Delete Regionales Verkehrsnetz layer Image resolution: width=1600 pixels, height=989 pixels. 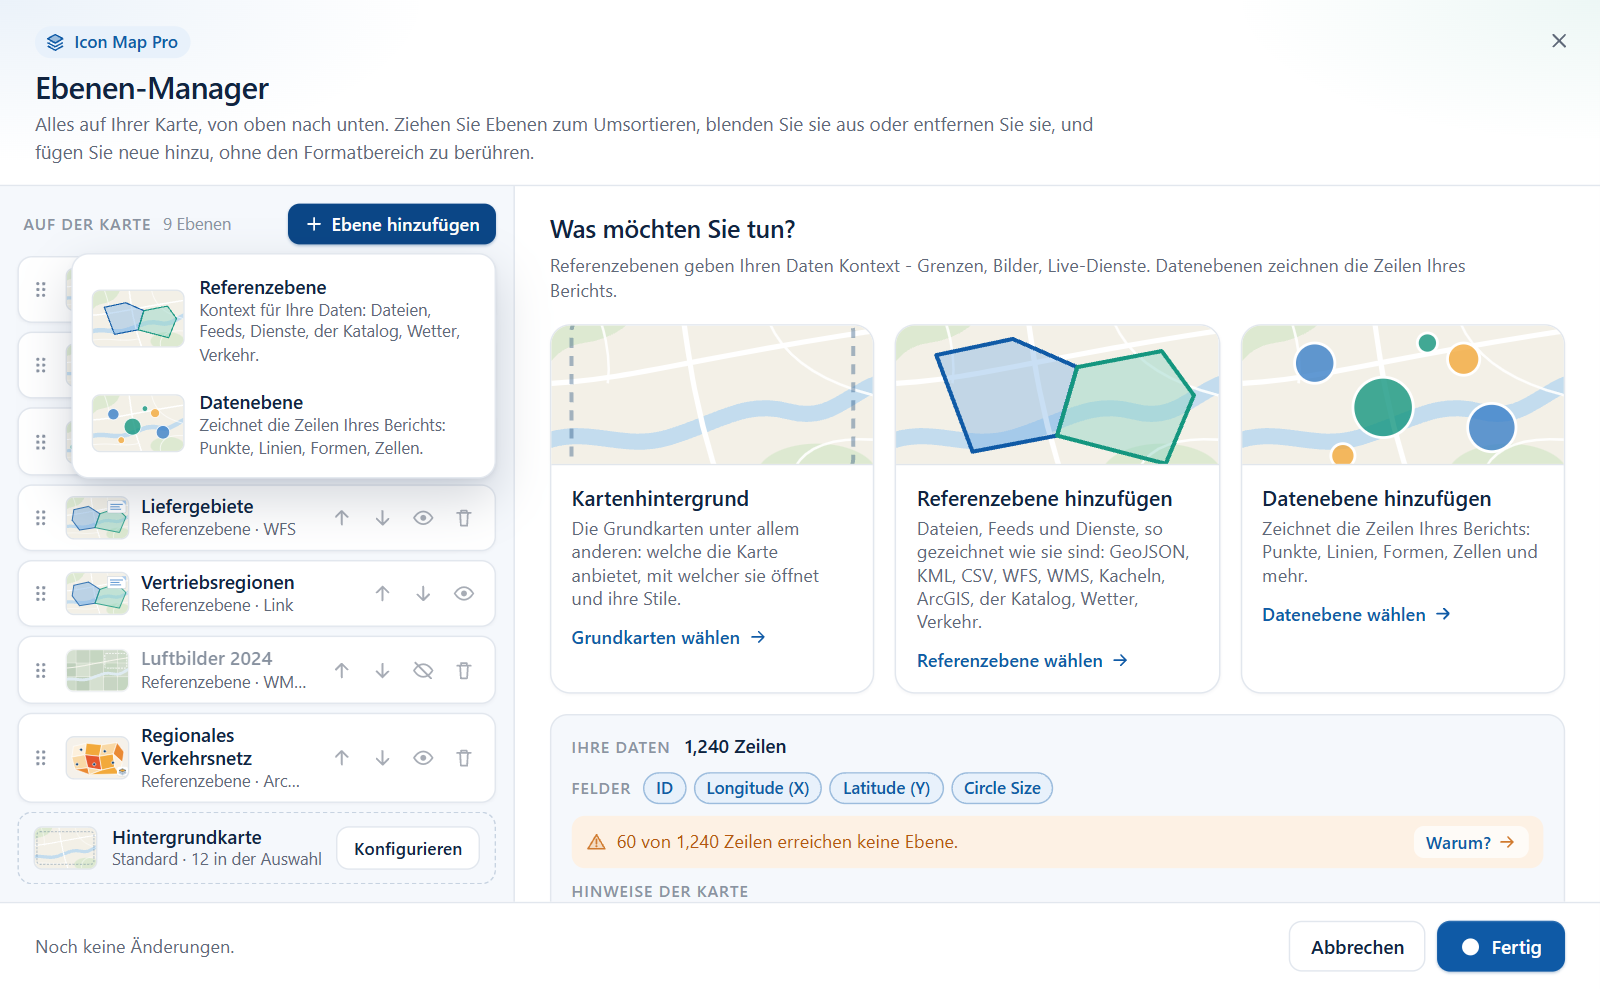[464, 758]
